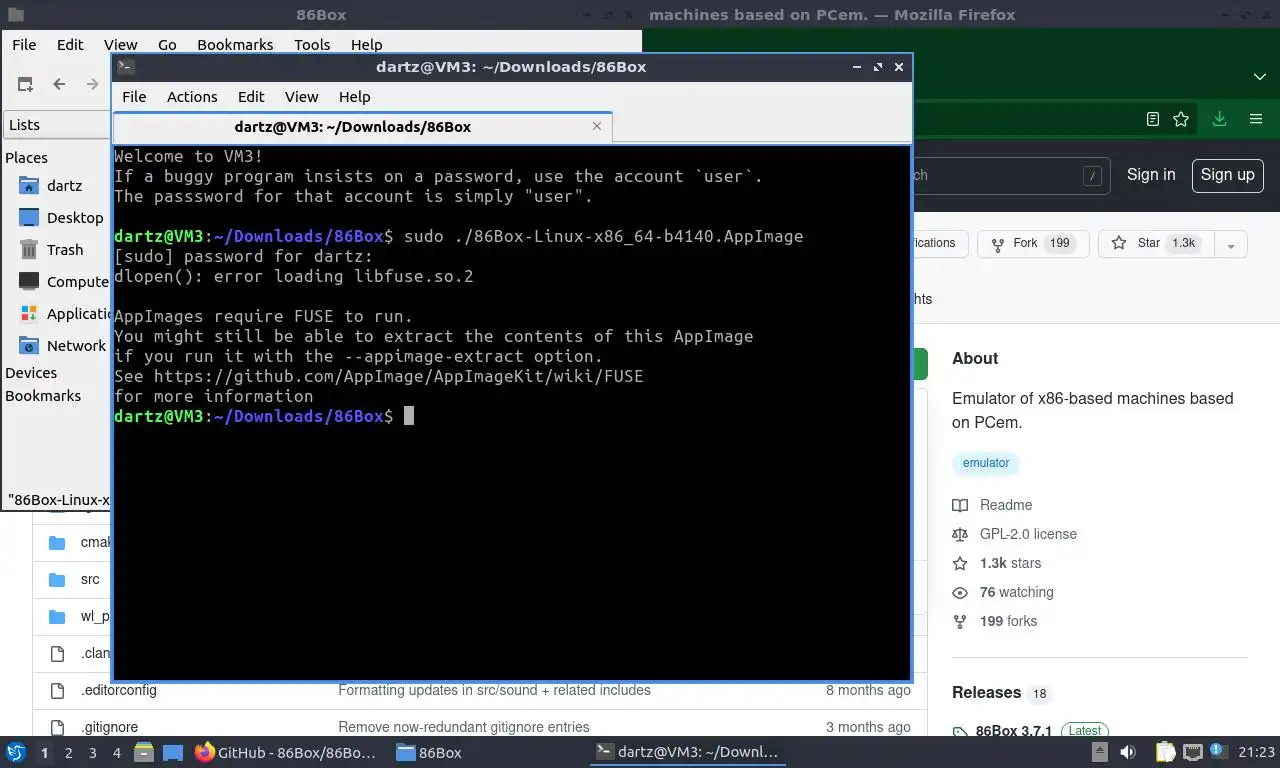Screen dimensions: 1280x768
Task: Open Lists side pane mode dropdown
Action: click(x=57, y=125)
